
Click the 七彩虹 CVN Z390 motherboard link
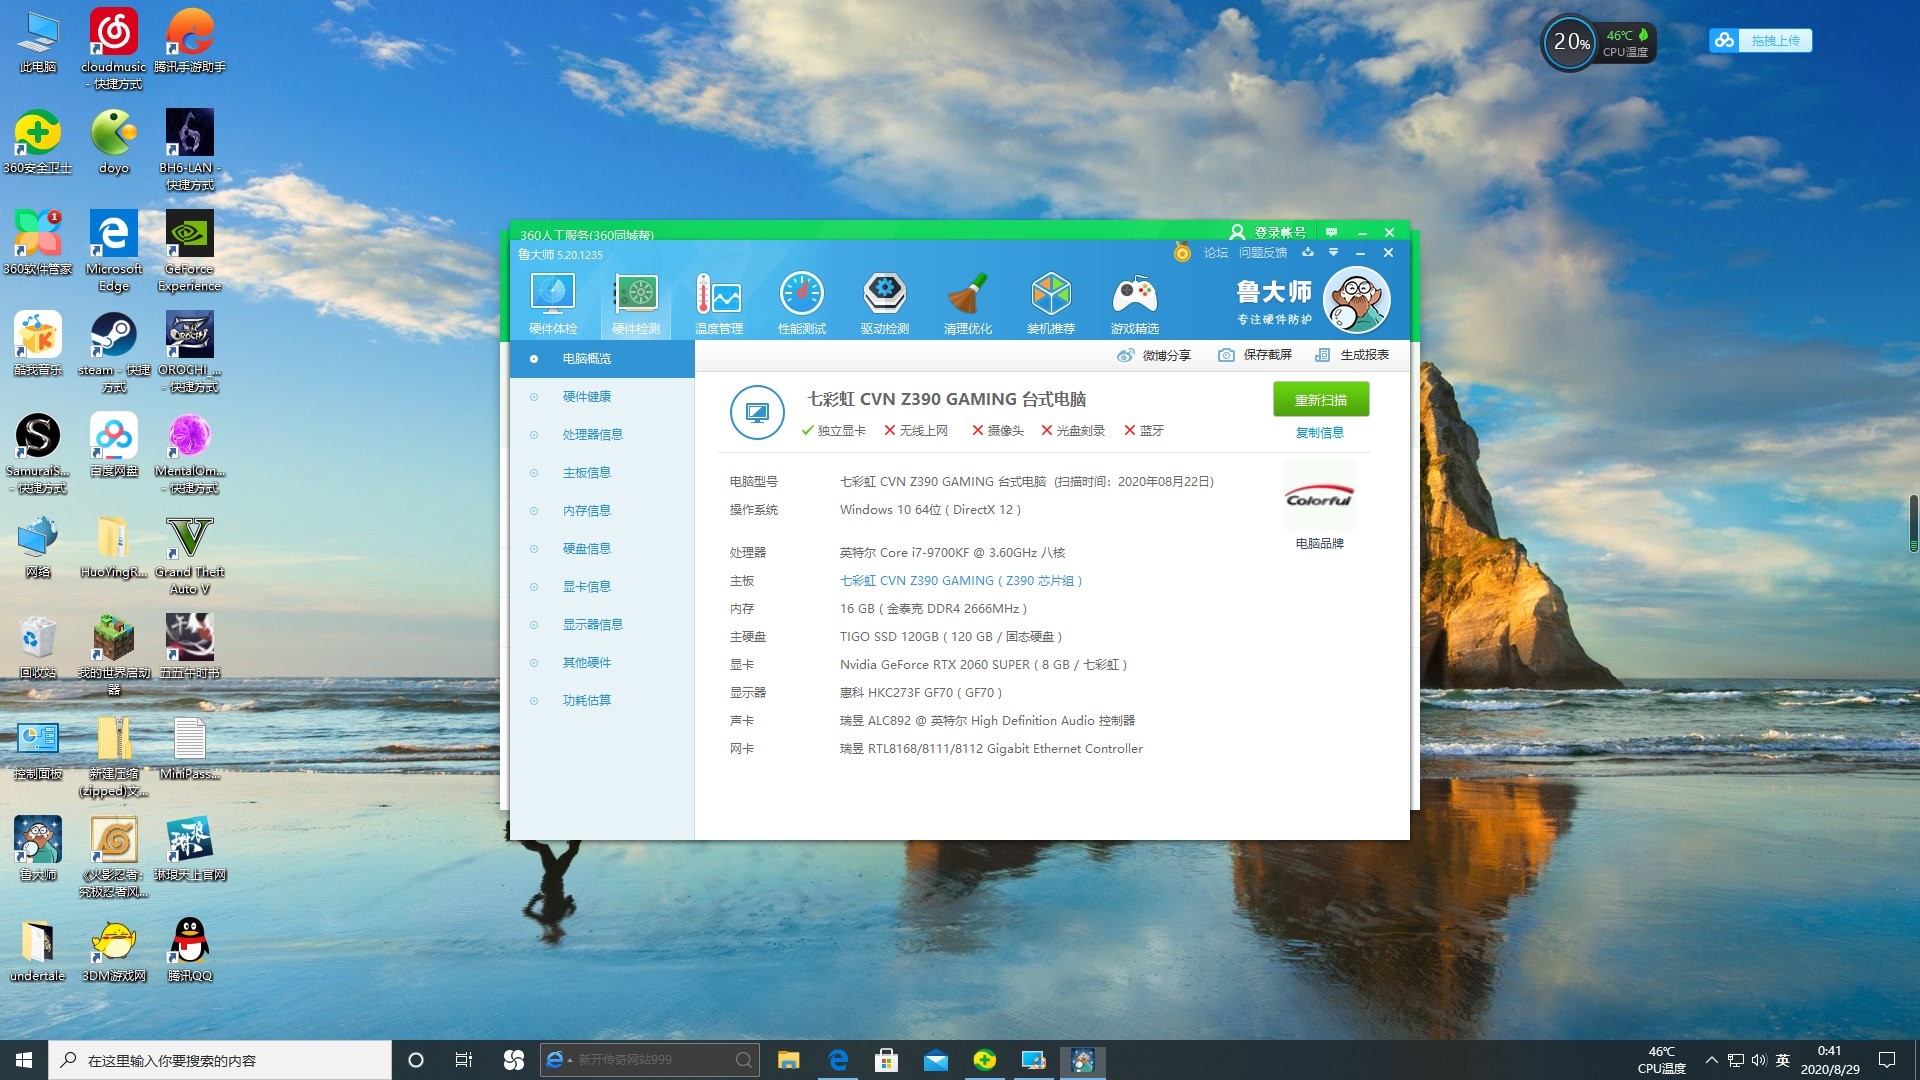[x=961, y=580]
